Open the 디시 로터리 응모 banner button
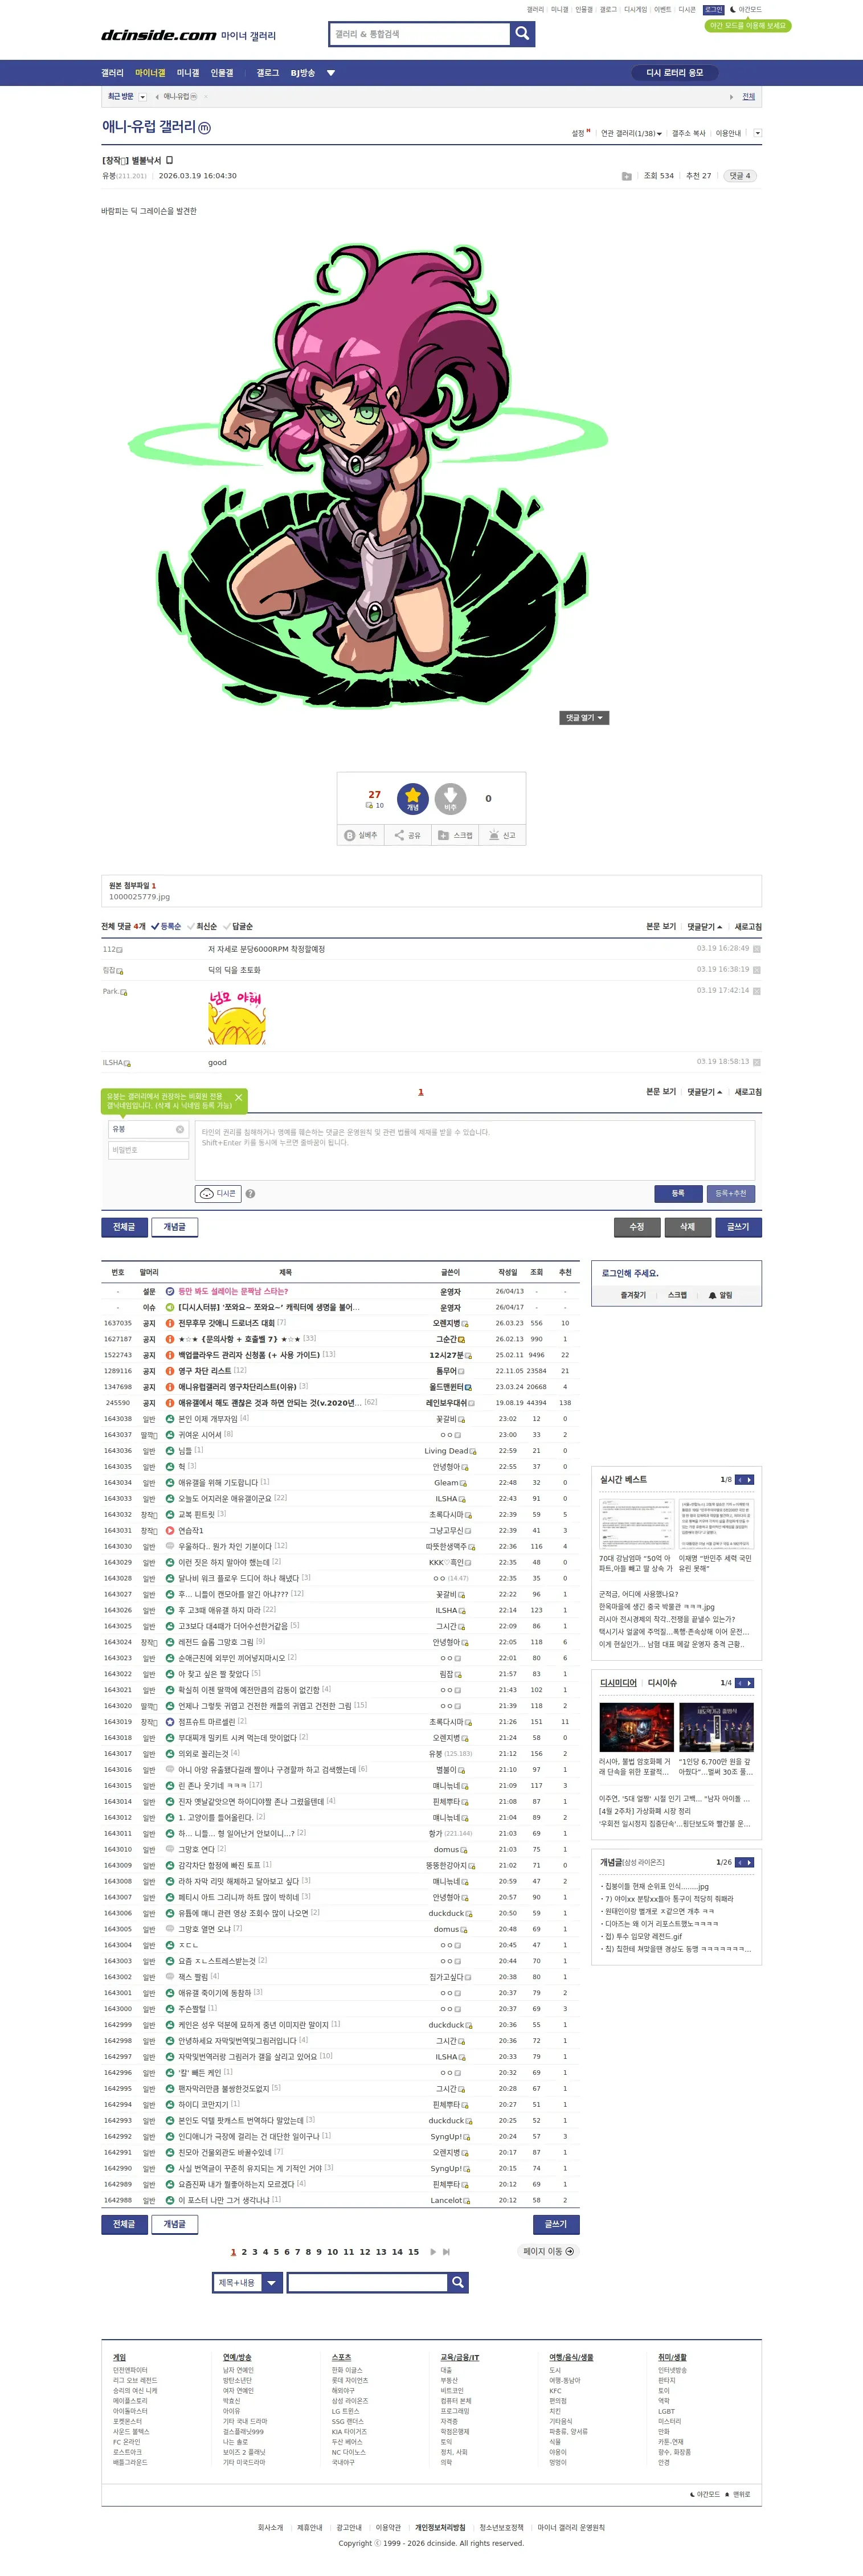This screenshot has width=863, height=2576. pyautogui.click(x=675, y=73)
